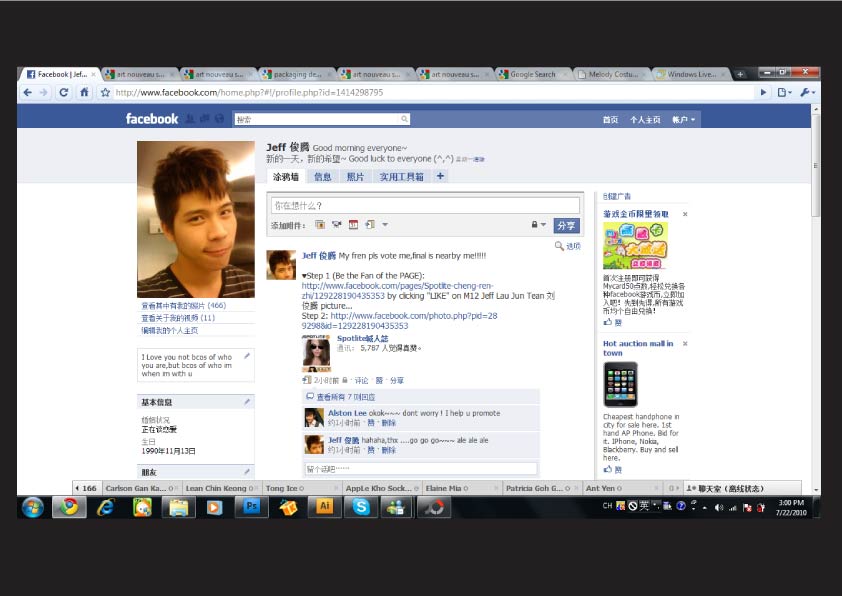The image size is (842, 596).
Task: Expand more attachment options arrow
Action: point(385,224)
